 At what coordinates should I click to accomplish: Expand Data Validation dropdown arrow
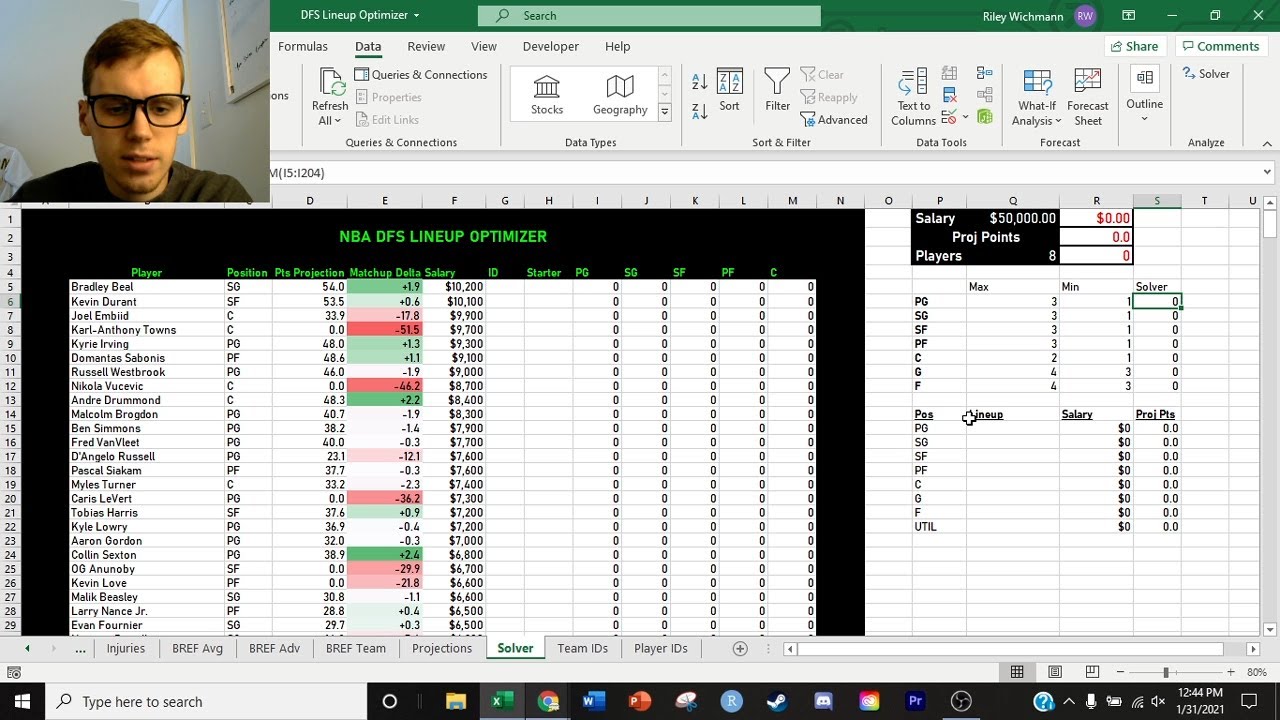(965, 118)
